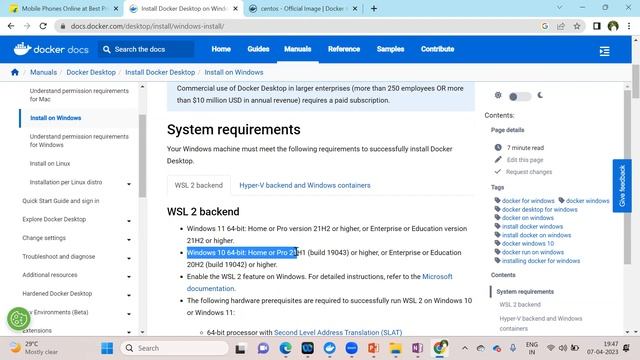Screen dimensions: 640x360
Task: Click the share page icon in address bar
Action: coord(561,26)
